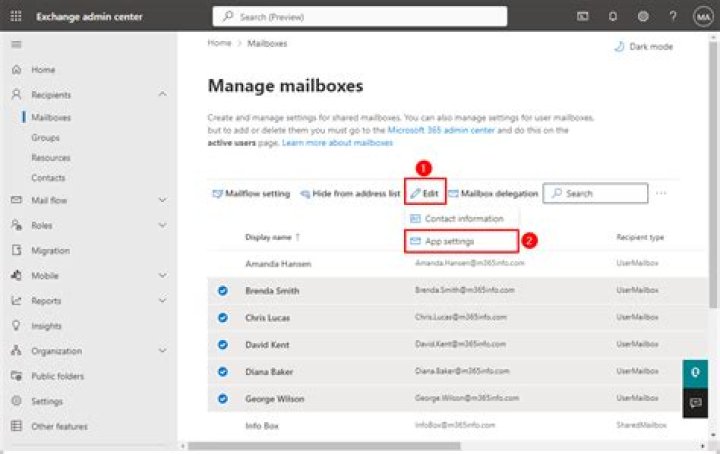Click the Dark mode moon icon
The height and width of the screenshot is (454, 720).
pos(619,46)
